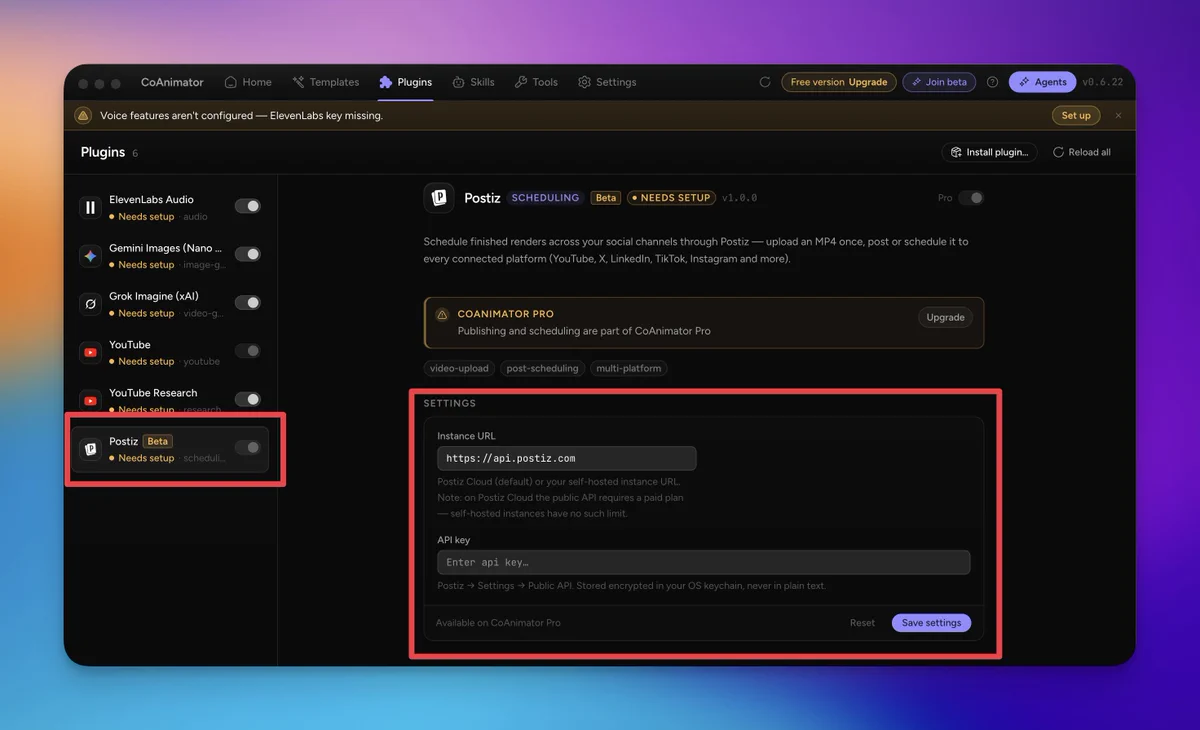Click Set up in the voice warning banner
Viewport: 1200px width, 730px height.
pyautogui.click(x=1076, y=115)
